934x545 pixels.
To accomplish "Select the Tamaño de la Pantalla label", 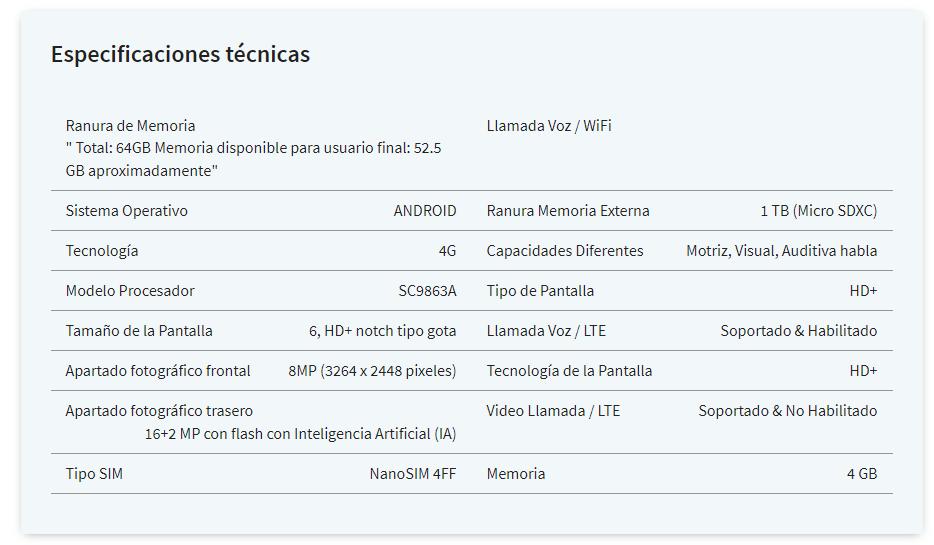I will point(139,331).
